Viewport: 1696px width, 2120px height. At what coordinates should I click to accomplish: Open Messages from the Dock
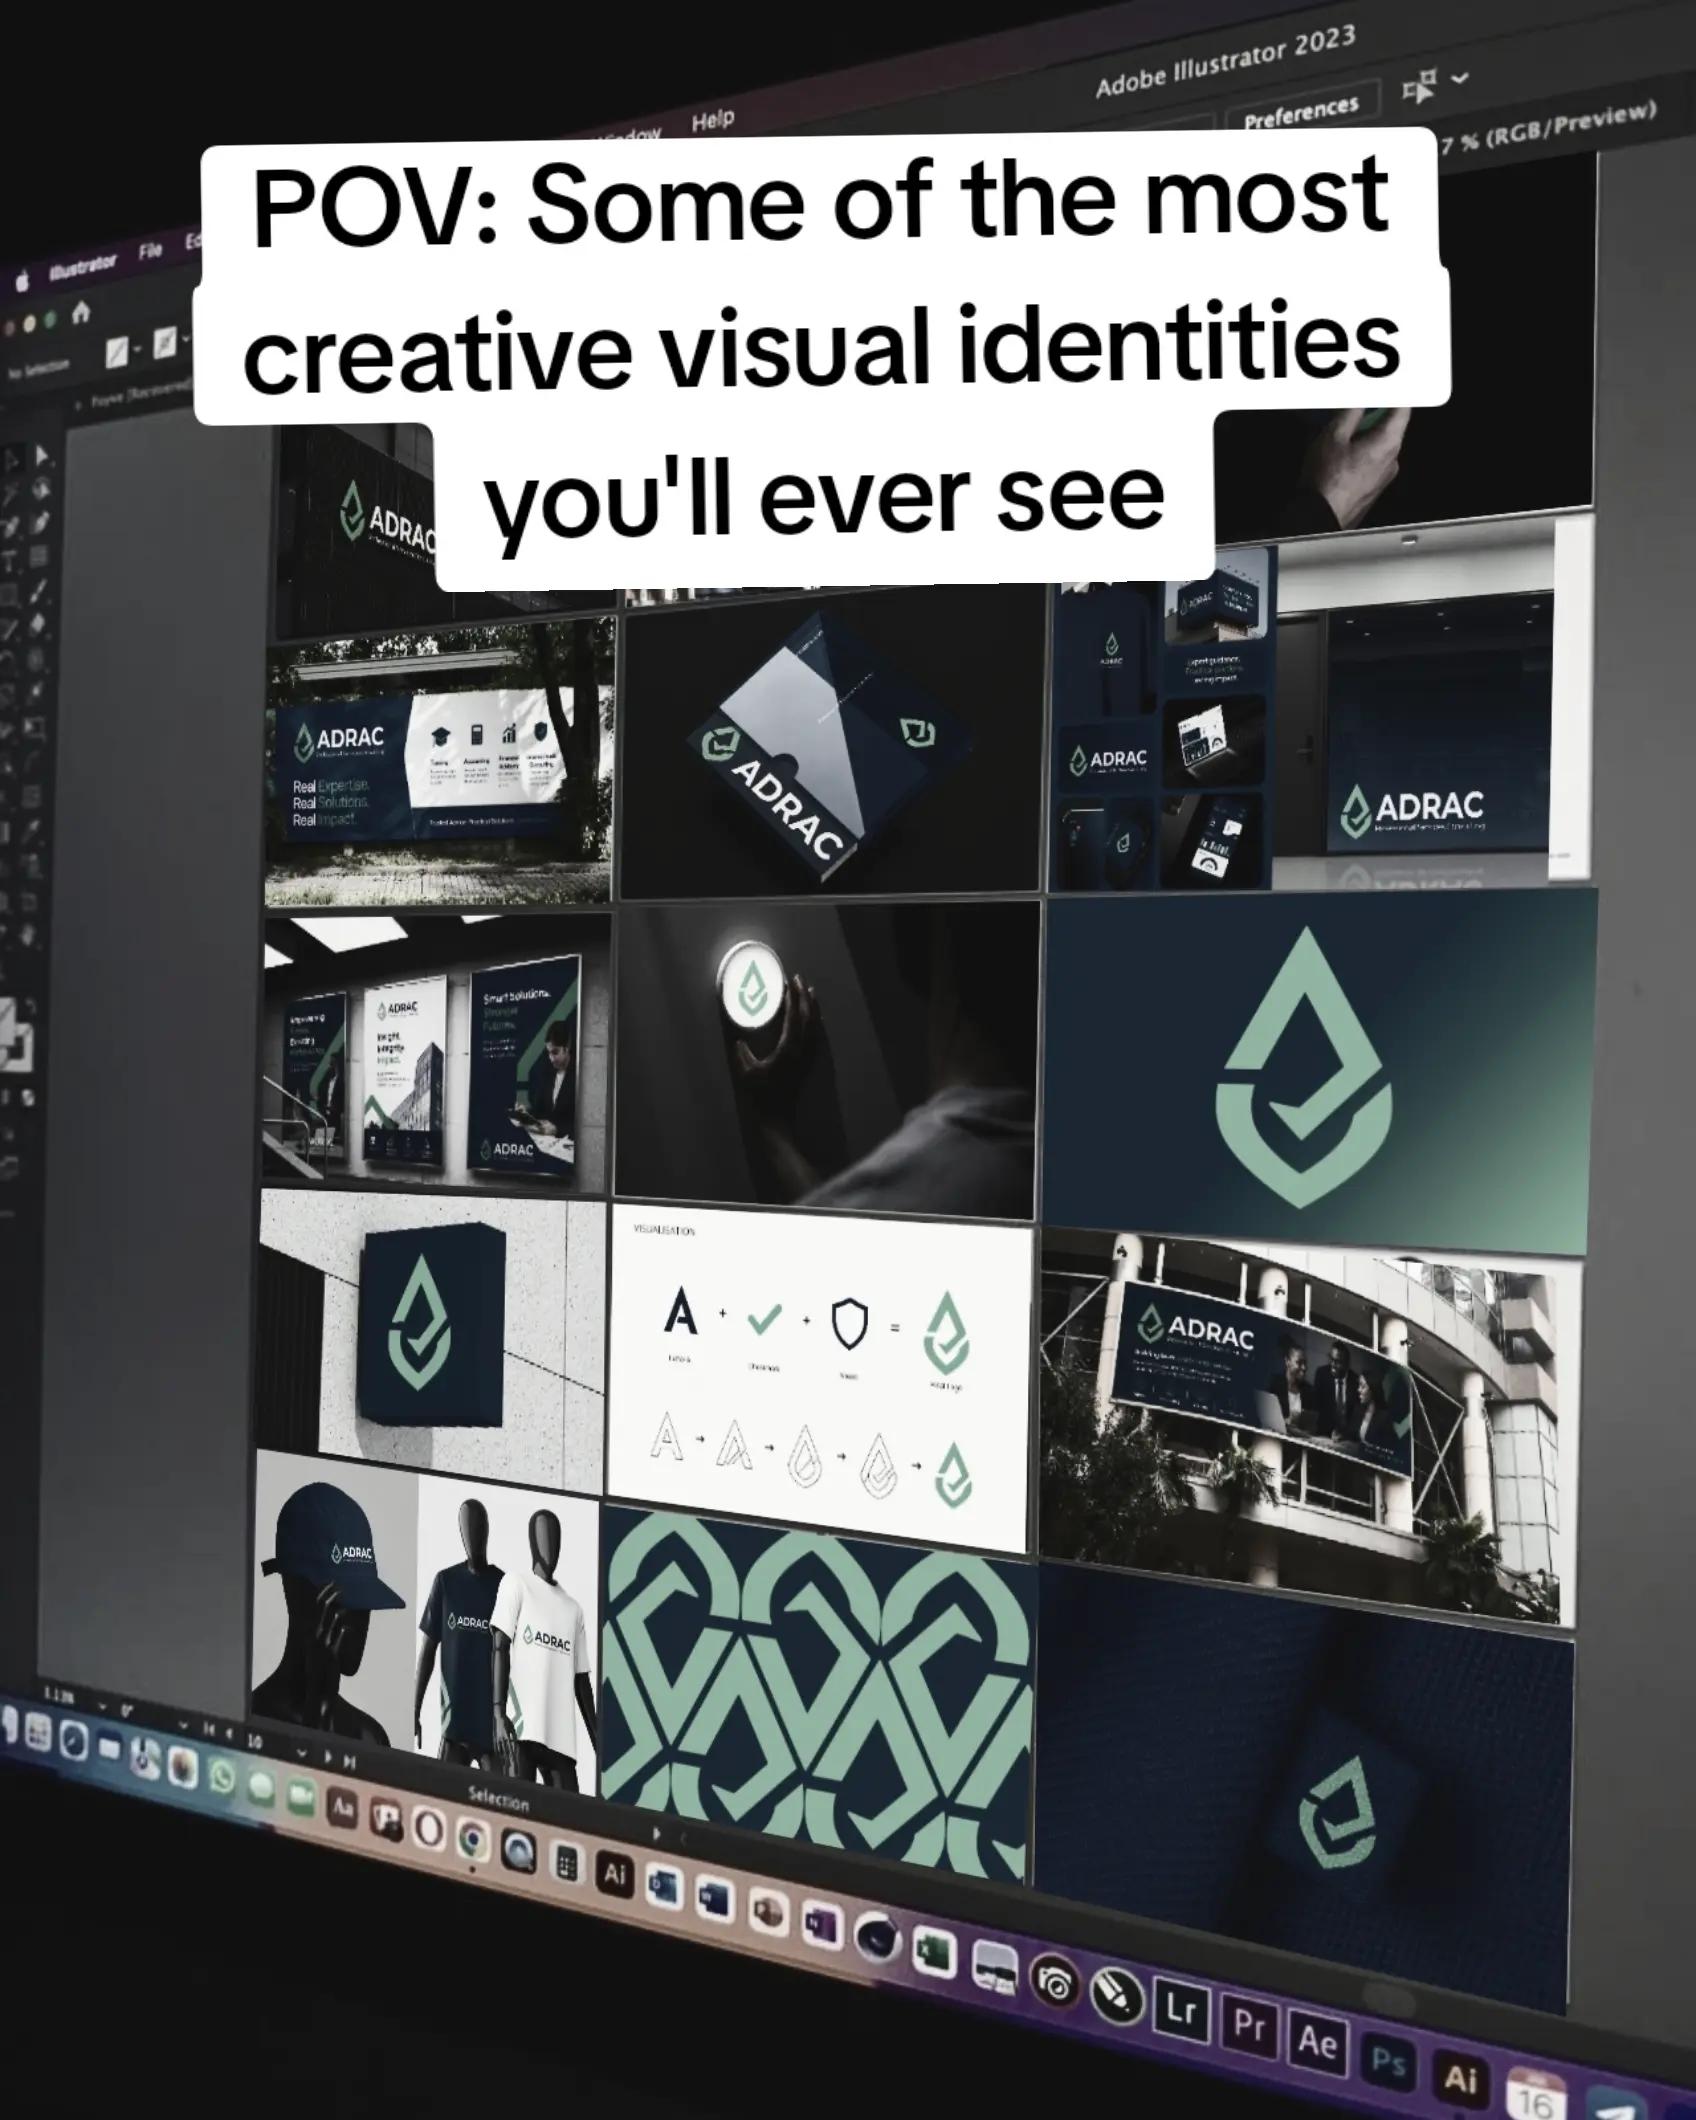pos(261,1788)
